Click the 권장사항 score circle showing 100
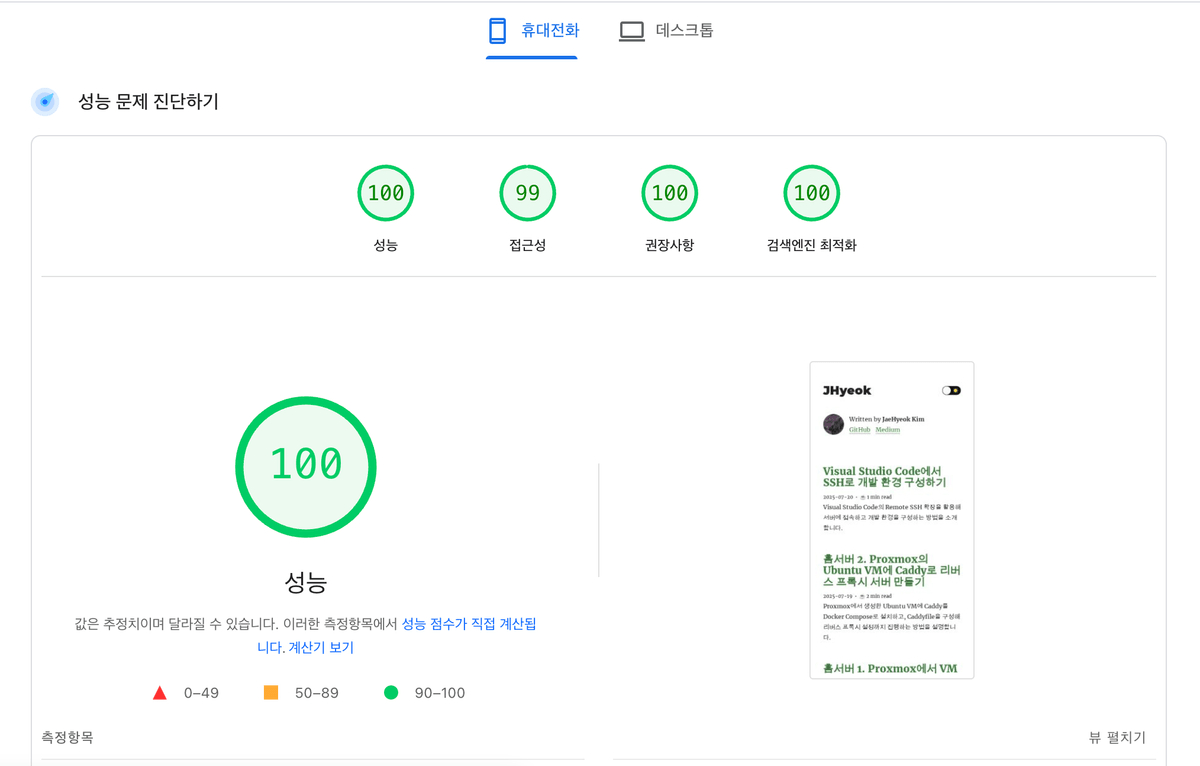This screenshot has width=1200, height=766. (x=669, y=192)
